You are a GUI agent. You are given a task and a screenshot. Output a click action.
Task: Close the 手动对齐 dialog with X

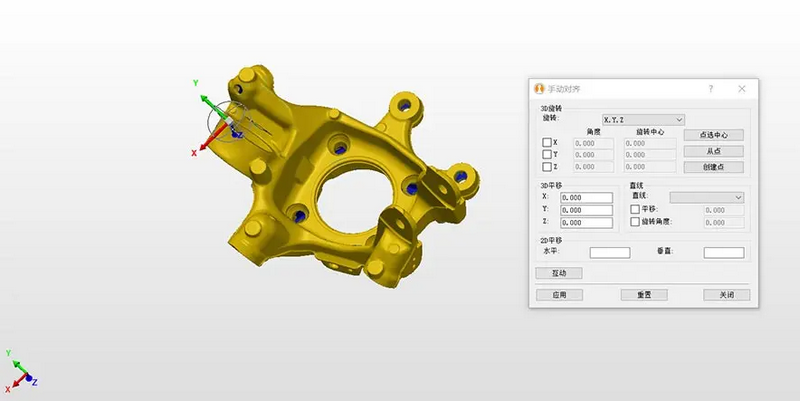point(742,89)
